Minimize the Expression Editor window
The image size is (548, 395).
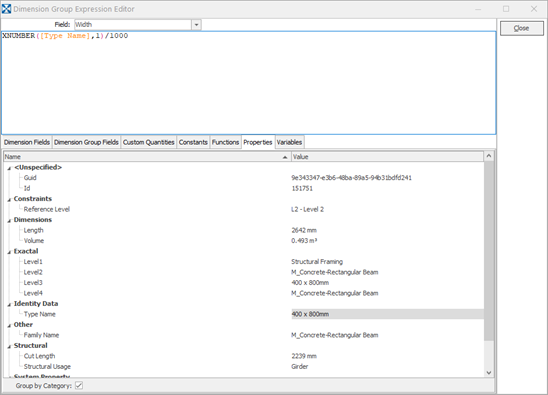pyautogui.click(x=478, y=9)
